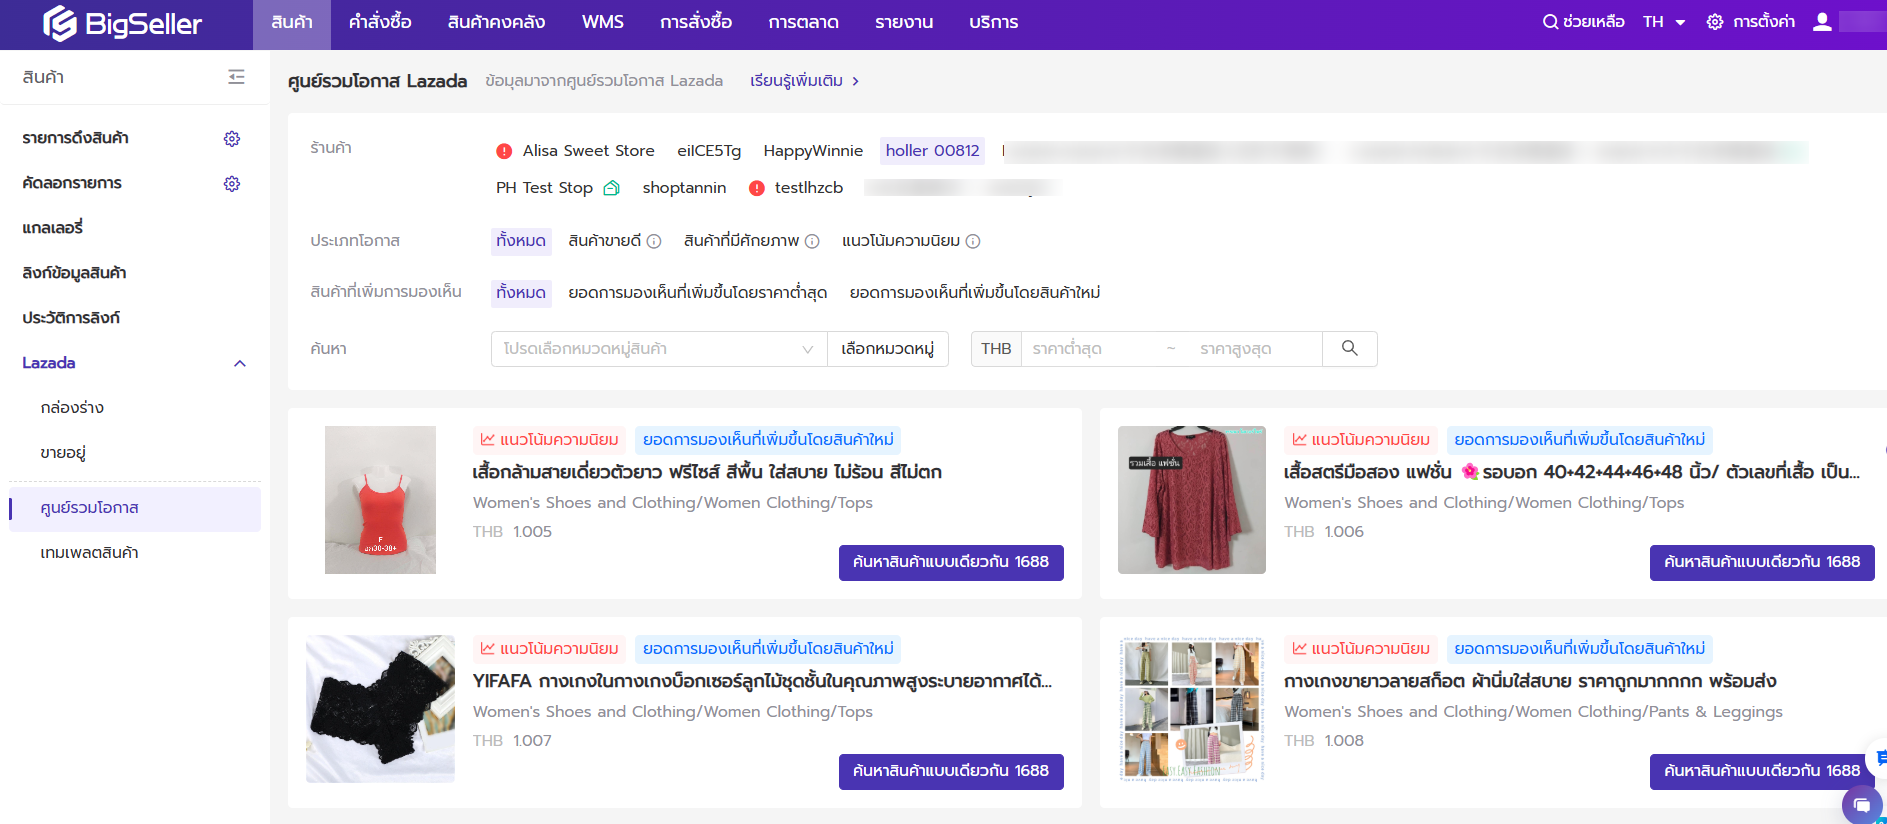Open settings gear next to คัดลอกรายการ
1887x824 pixels.
(232, 184)
